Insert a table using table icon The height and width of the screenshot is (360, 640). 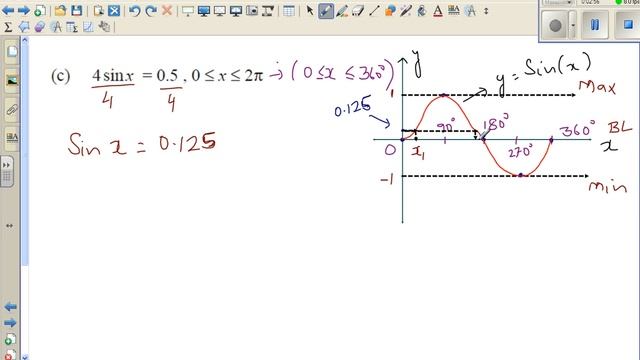coord(289,11)
